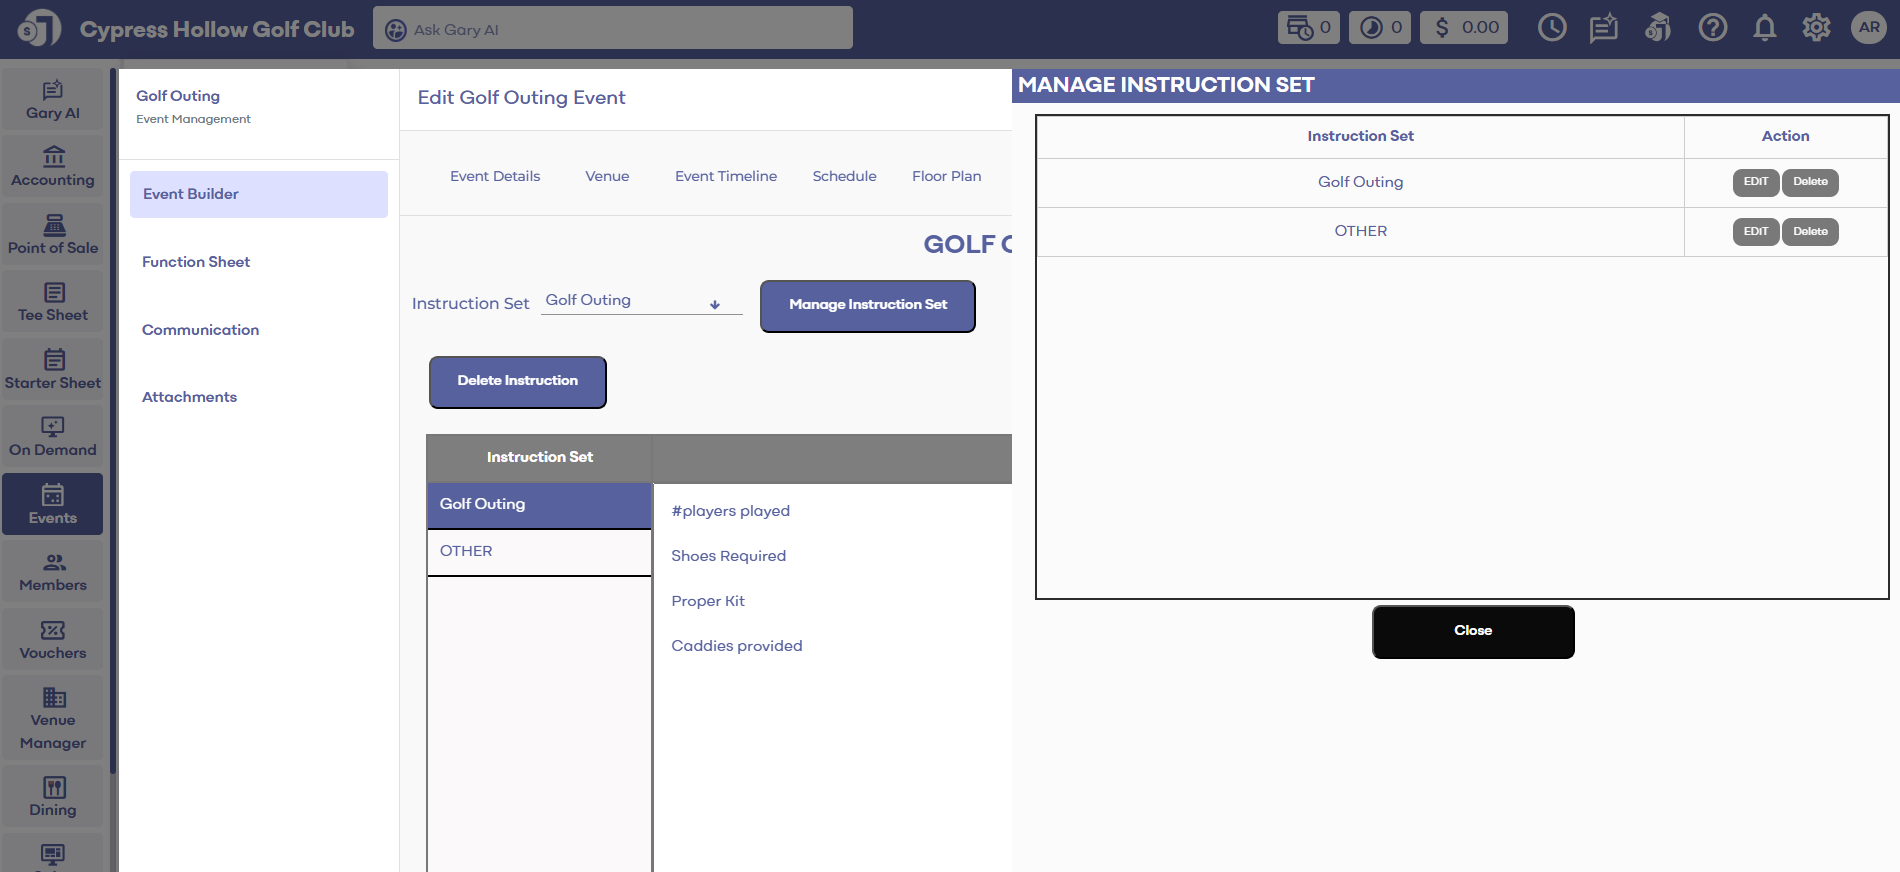1900x872 pixels.
Task: Click the notifications bell icon
Action: 1764,28
